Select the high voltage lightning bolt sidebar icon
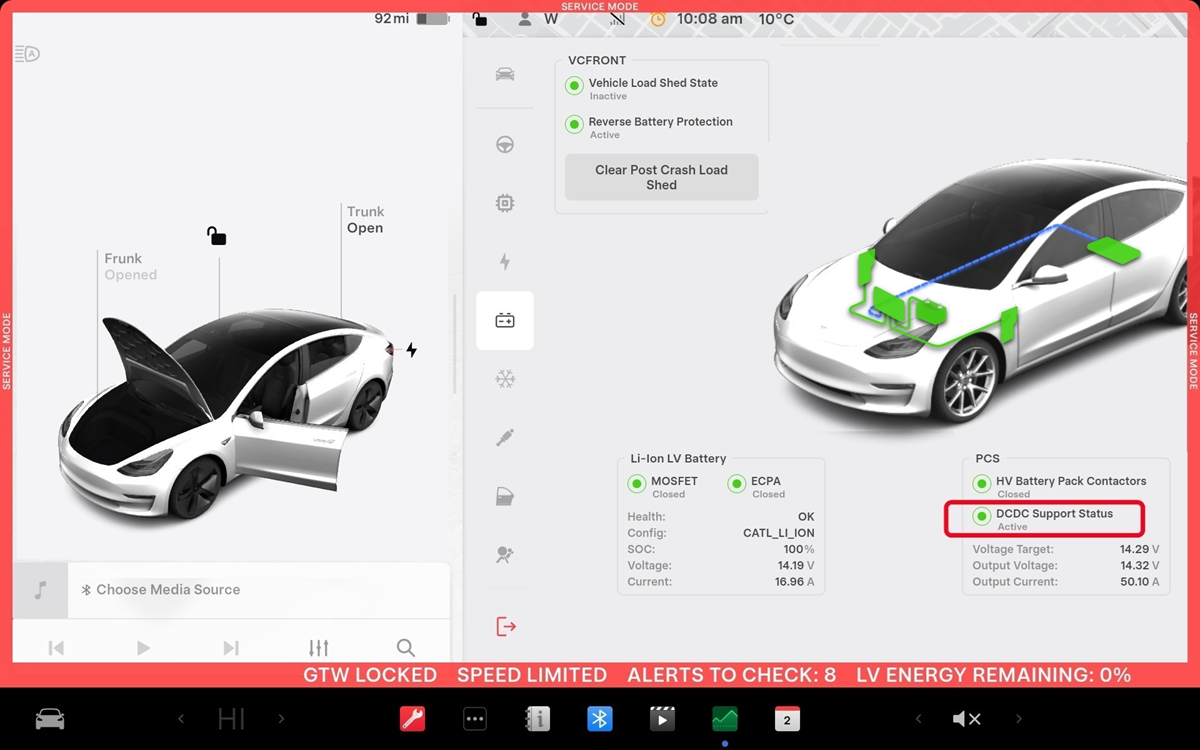Viewport: 1200px width, 750px height. [505, 262]
